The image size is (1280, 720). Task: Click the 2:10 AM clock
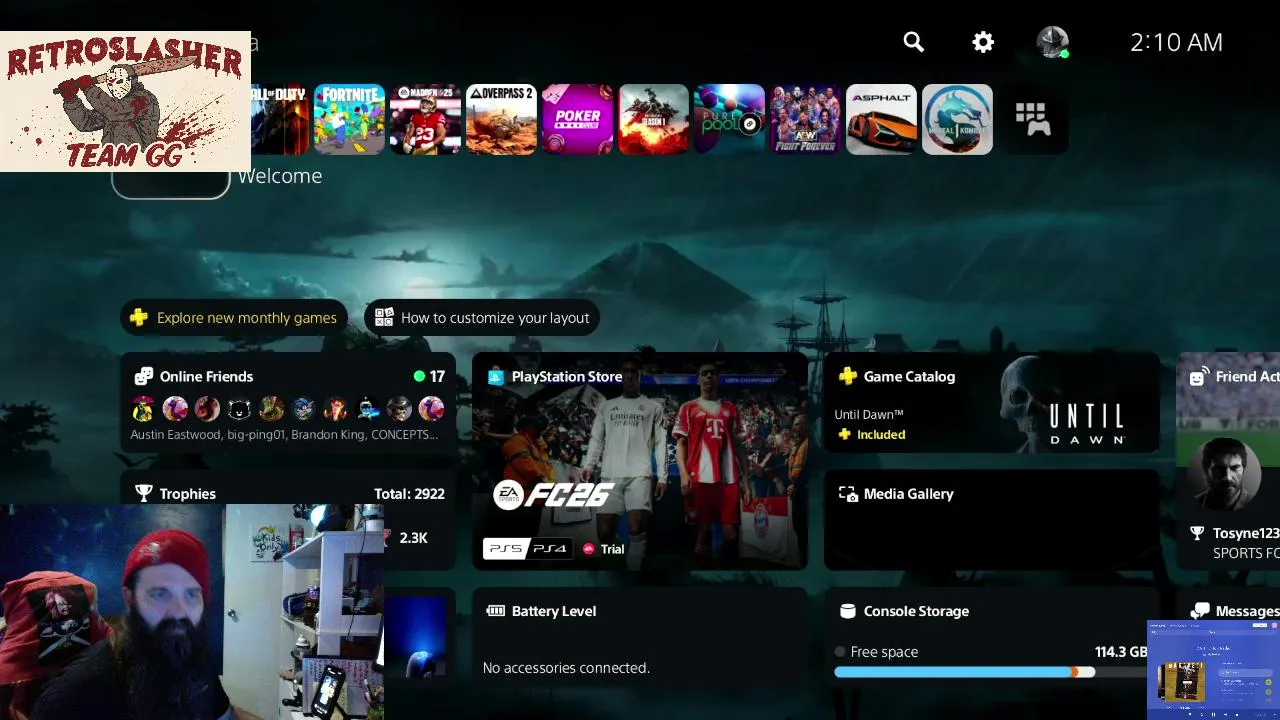tap(1176, 42)
